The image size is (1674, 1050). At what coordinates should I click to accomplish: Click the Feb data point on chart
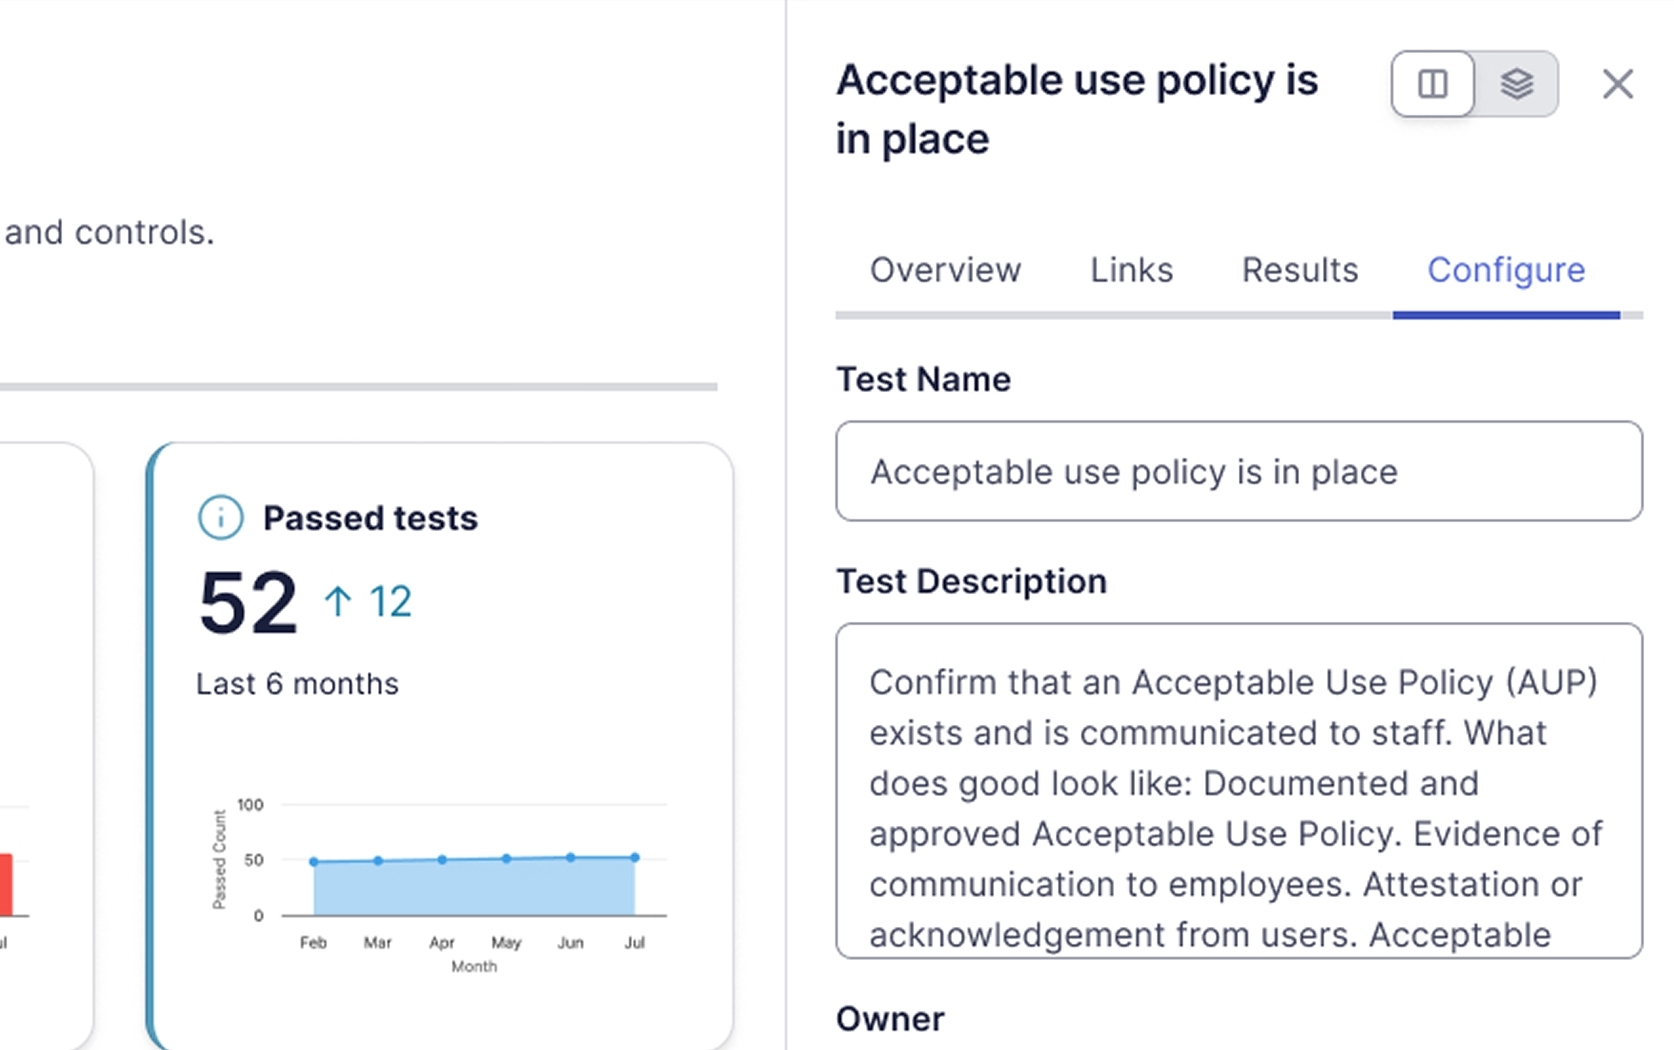[314, 861]
